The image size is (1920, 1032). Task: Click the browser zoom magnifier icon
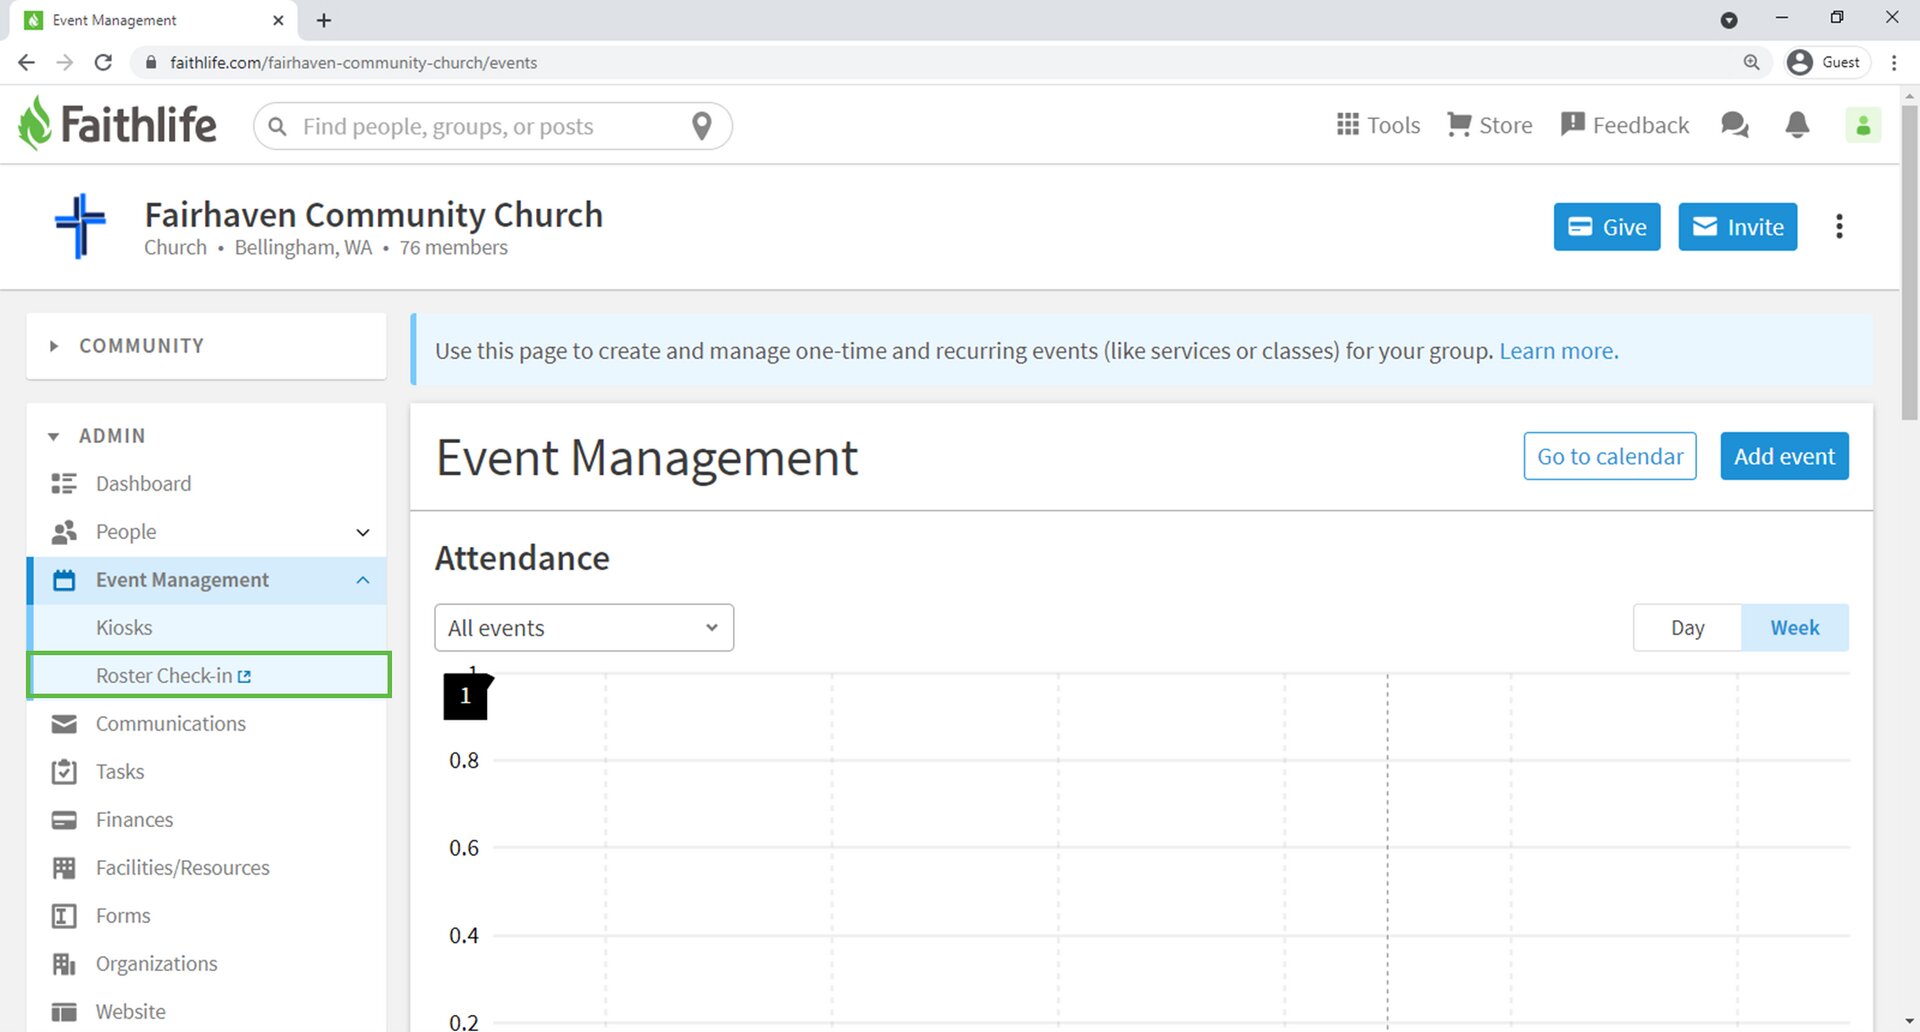click(x=1751, y=62)
